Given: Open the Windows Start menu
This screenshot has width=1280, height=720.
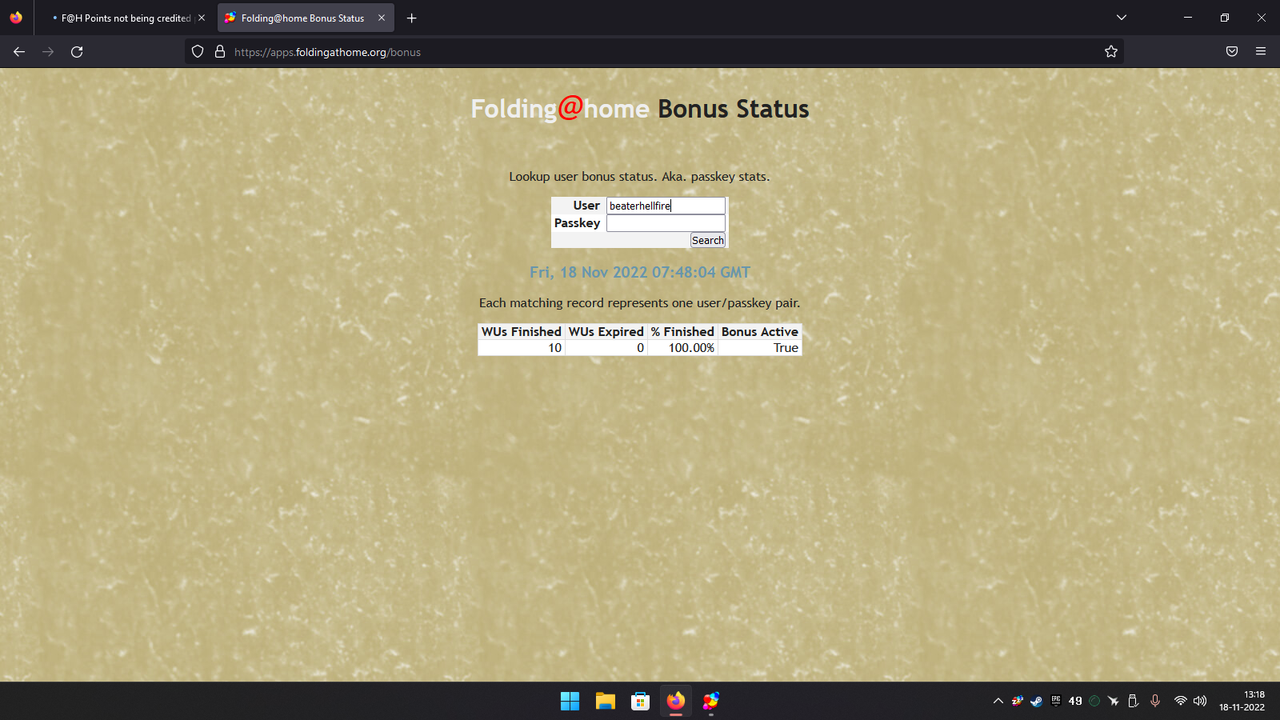Looking at the screenshot, I should click(x=570, y=701).
